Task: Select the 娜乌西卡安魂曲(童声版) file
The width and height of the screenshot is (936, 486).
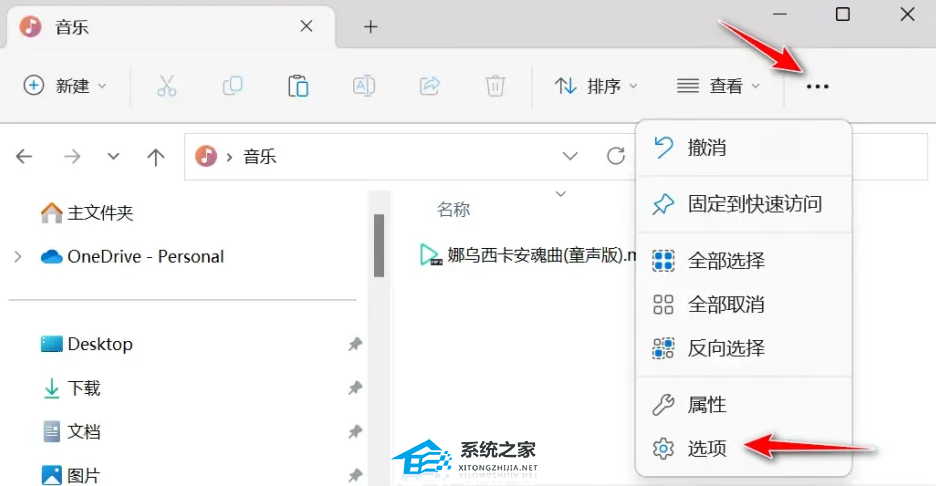Action: 528,256
